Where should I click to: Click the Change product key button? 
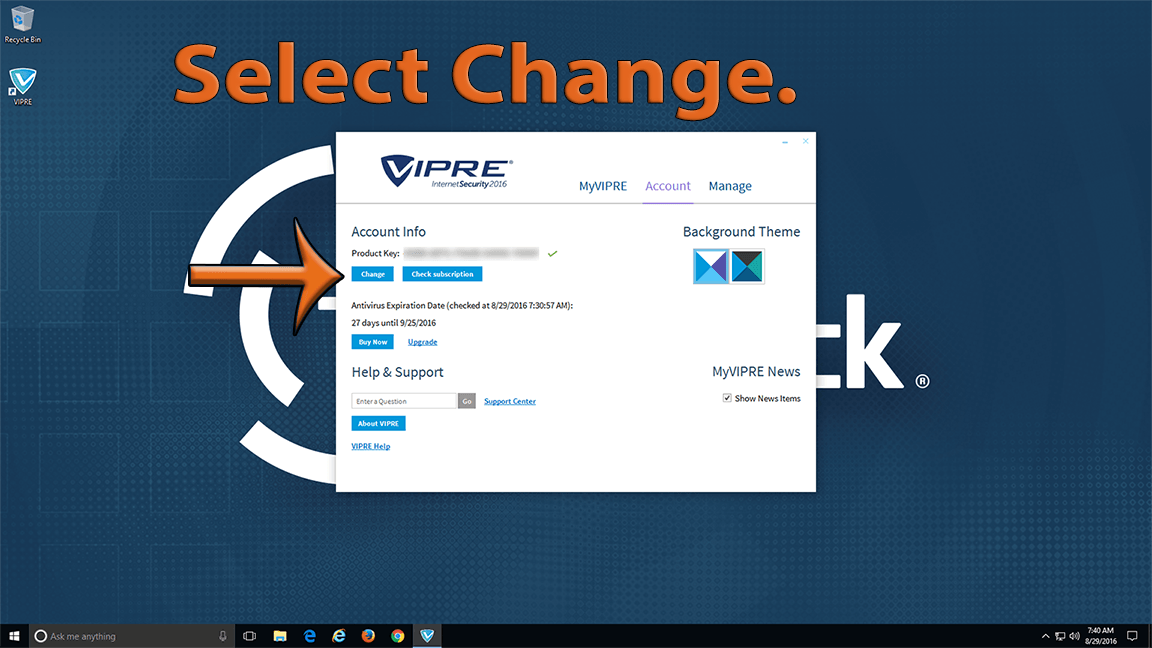click(372, 274)
